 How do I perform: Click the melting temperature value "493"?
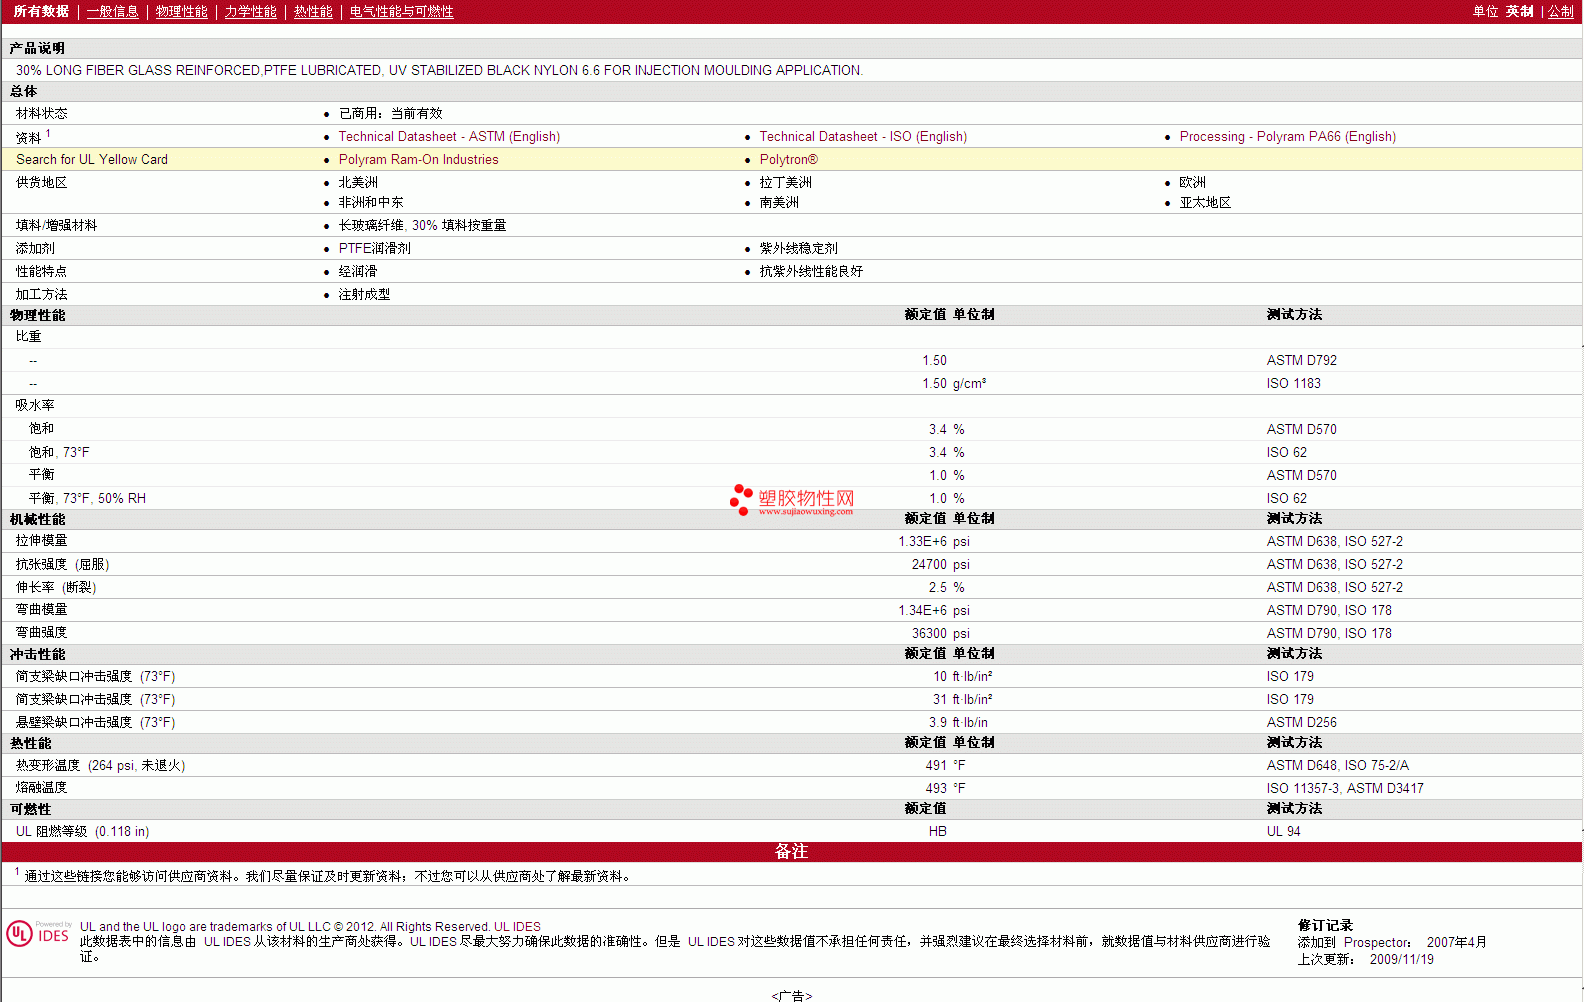click(936, 789)
